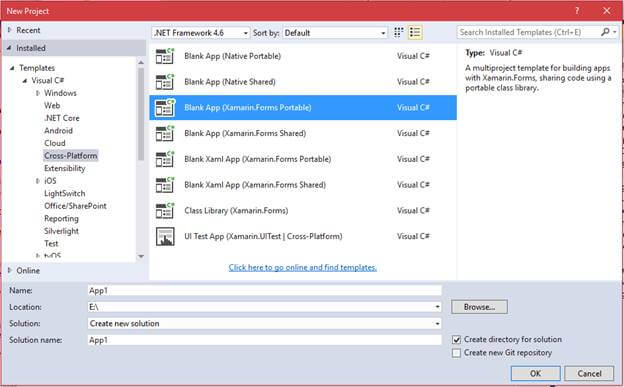Select Test in the templates tree

[x=51, y=244]
